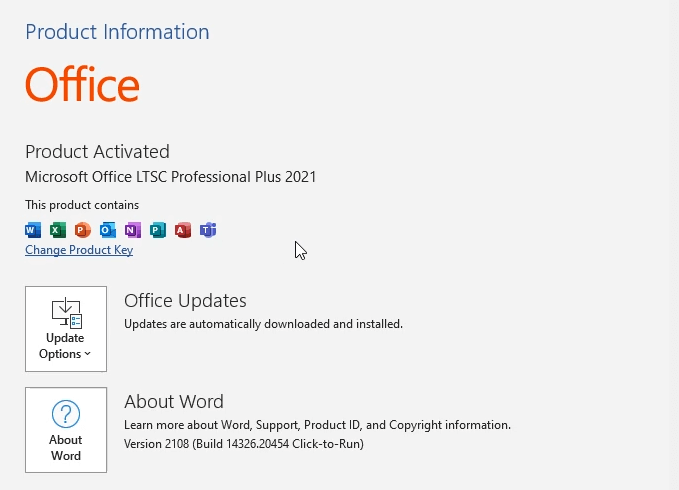Screen dimensions: 679x490
Task: Click the Product Information heading
Action: (x=117, y=32)
